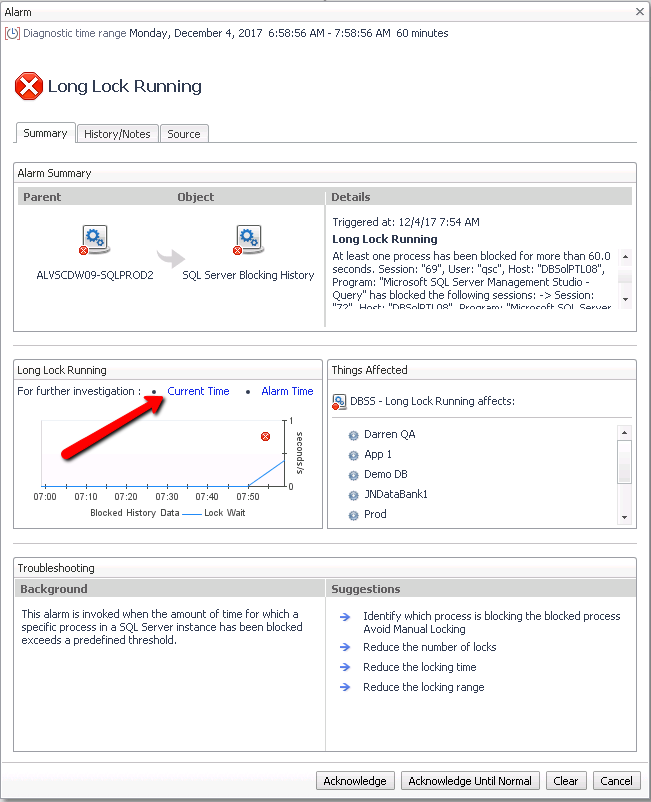Click the SQL Server Blocking History object icon

click(248, 240)
